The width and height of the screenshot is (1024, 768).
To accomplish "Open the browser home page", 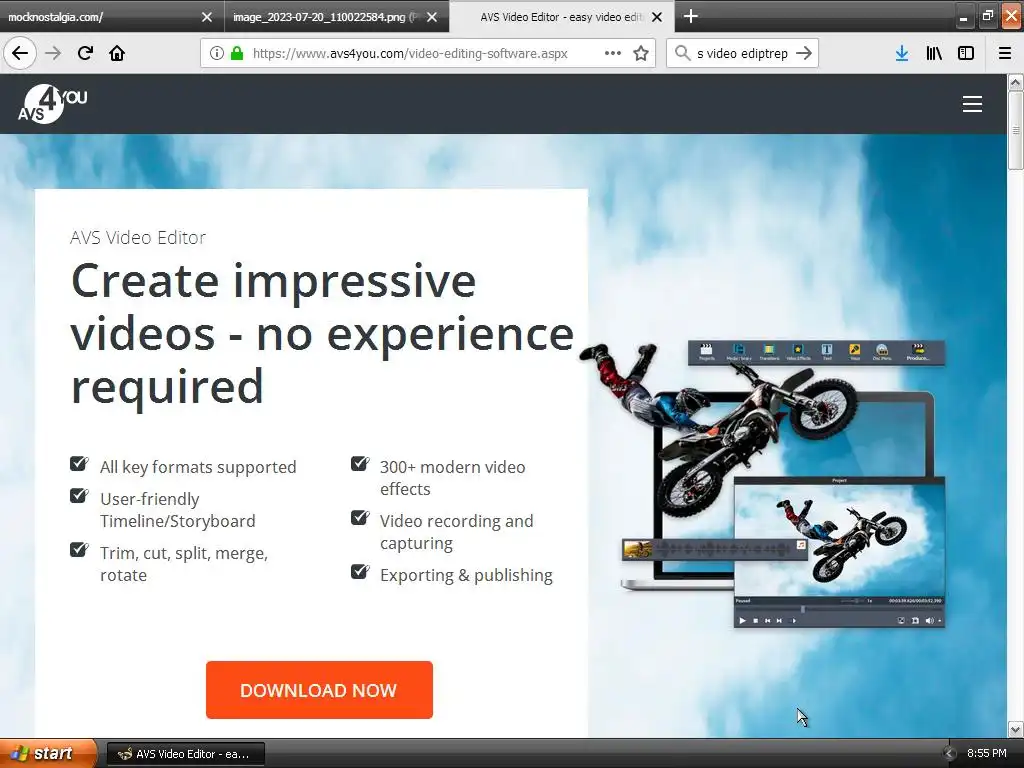I will pos(117,53).
